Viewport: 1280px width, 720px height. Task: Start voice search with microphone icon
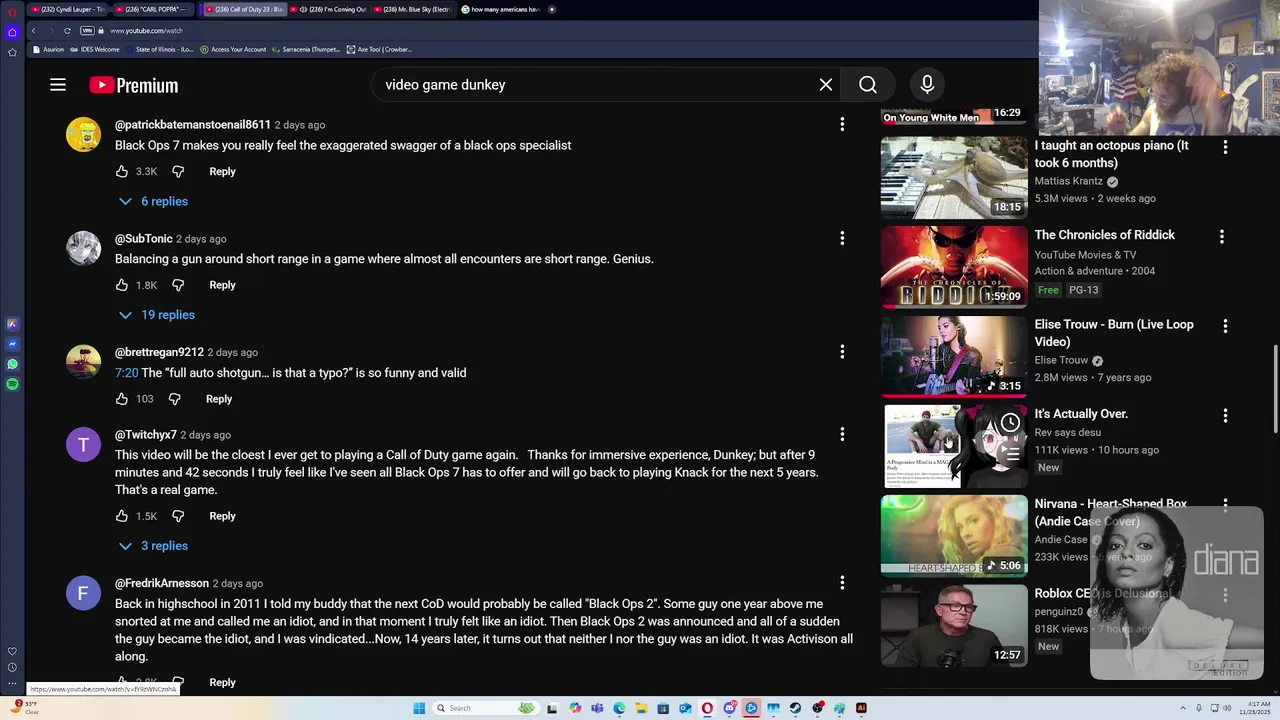click(x=927, y=85)
